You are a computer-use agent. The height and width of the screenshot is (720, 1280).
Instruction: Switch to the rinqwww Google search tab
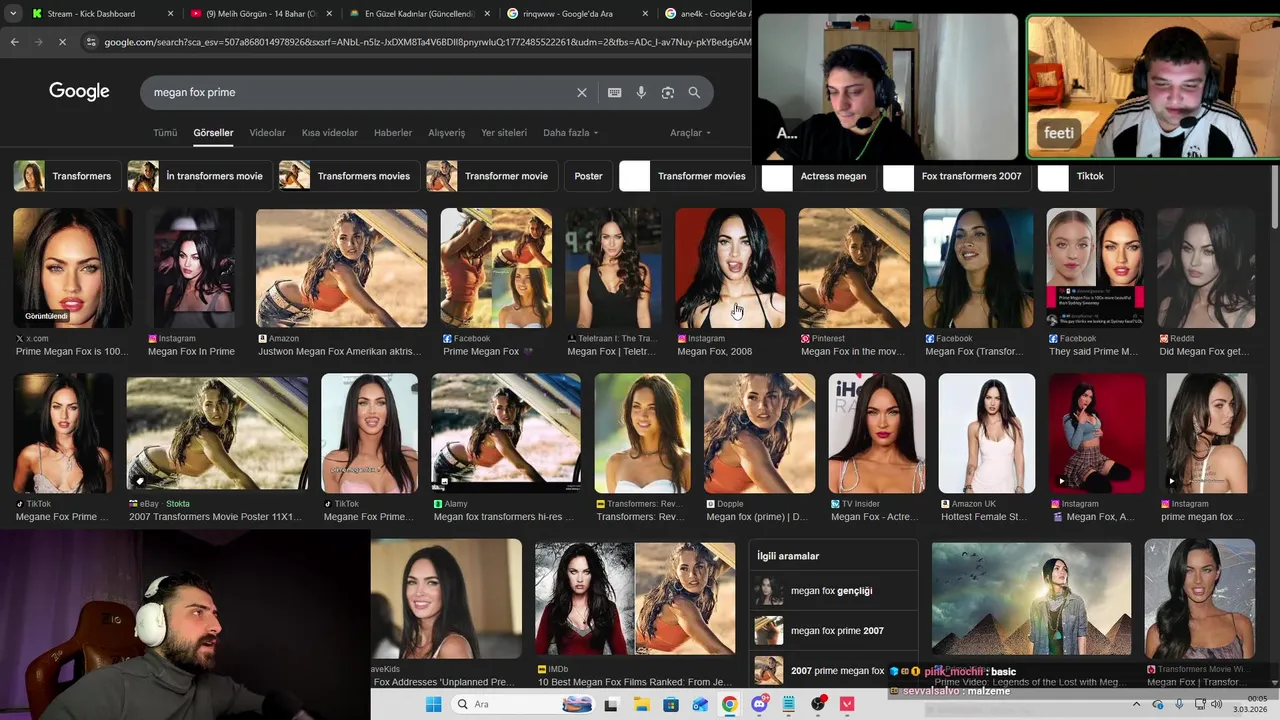pos(577,14)
